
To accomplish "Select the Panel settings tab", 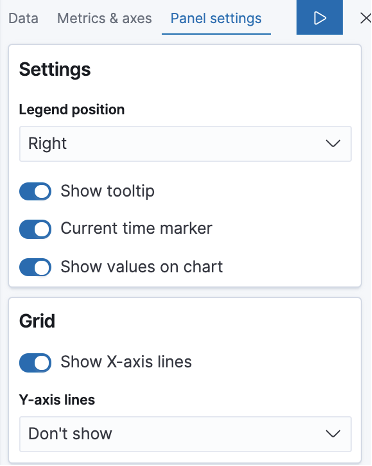I will (x=216, y=18).
